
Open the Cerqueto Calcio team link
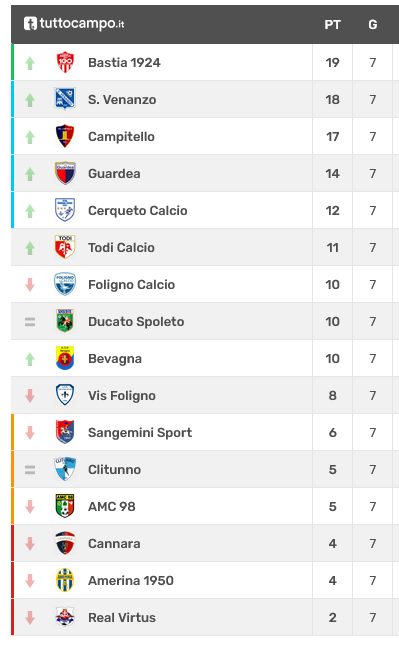click(x=138, y=211)
